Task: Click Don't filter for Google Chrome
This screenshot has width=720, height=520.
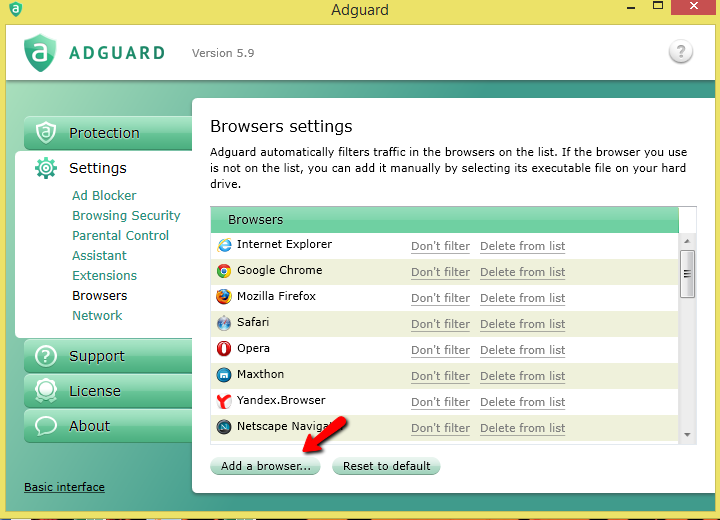Action: coord(440,272)
